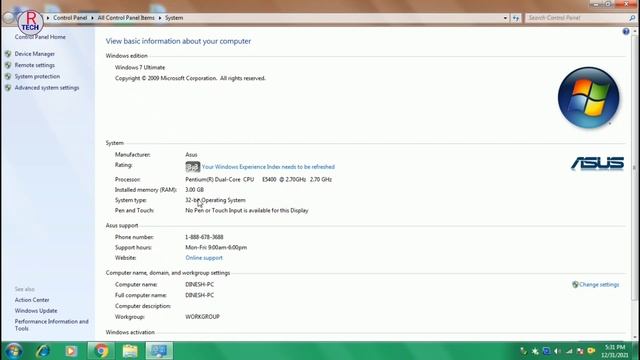Select the "WORKGROUP" value

(x=202, y=317)
